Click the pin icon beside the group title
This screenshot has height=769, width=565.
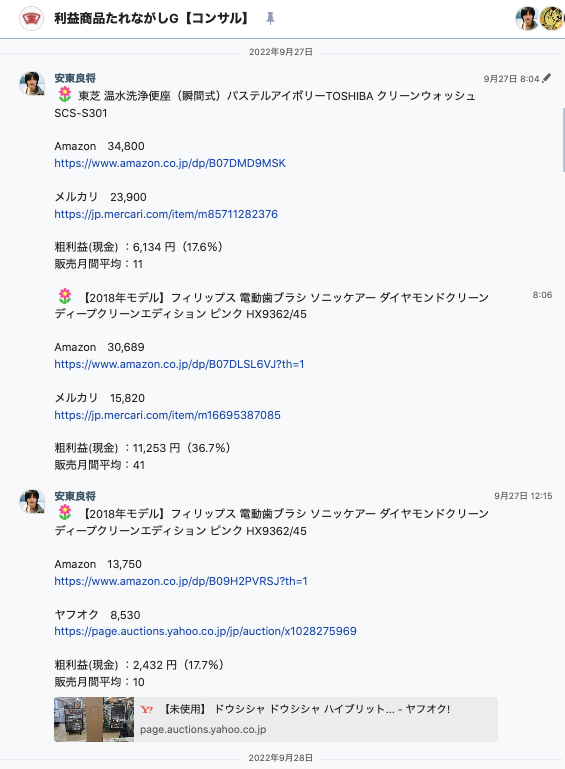pyautogui.click(x=270, y=19)
